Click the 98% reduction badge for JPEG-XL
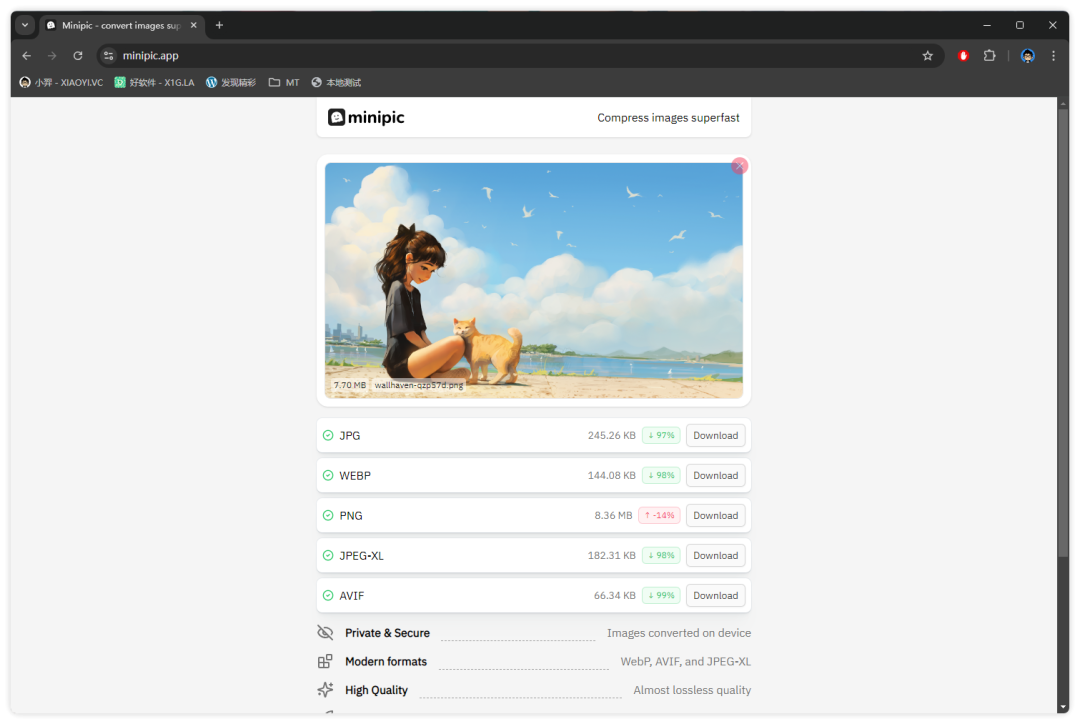 (x=661, y=555)
